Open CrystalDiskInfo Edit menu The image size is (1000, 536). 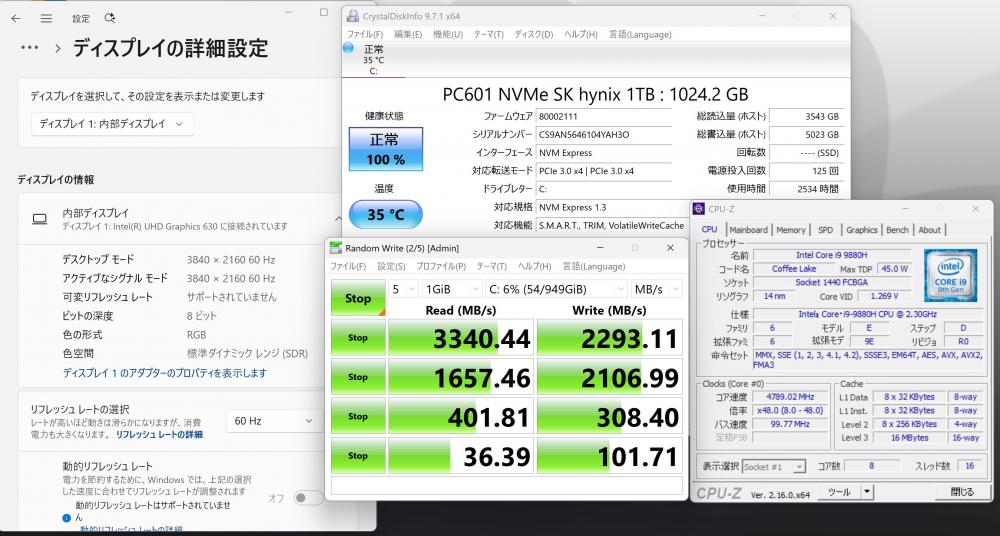point(408,34)
